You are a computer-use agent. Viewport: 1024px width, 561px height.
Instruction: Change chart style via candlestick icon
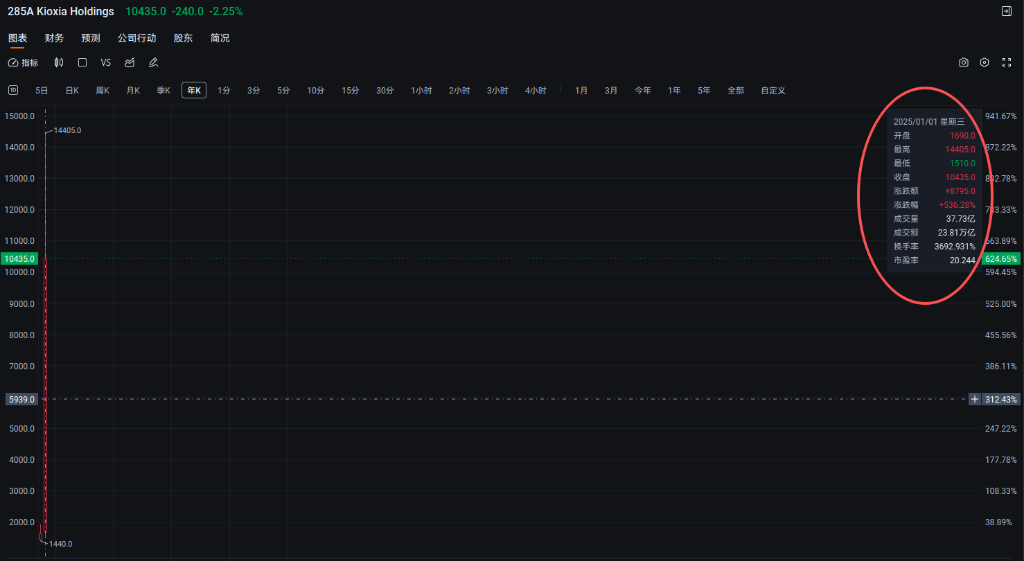pyautogui.click(x=59, y=62)
